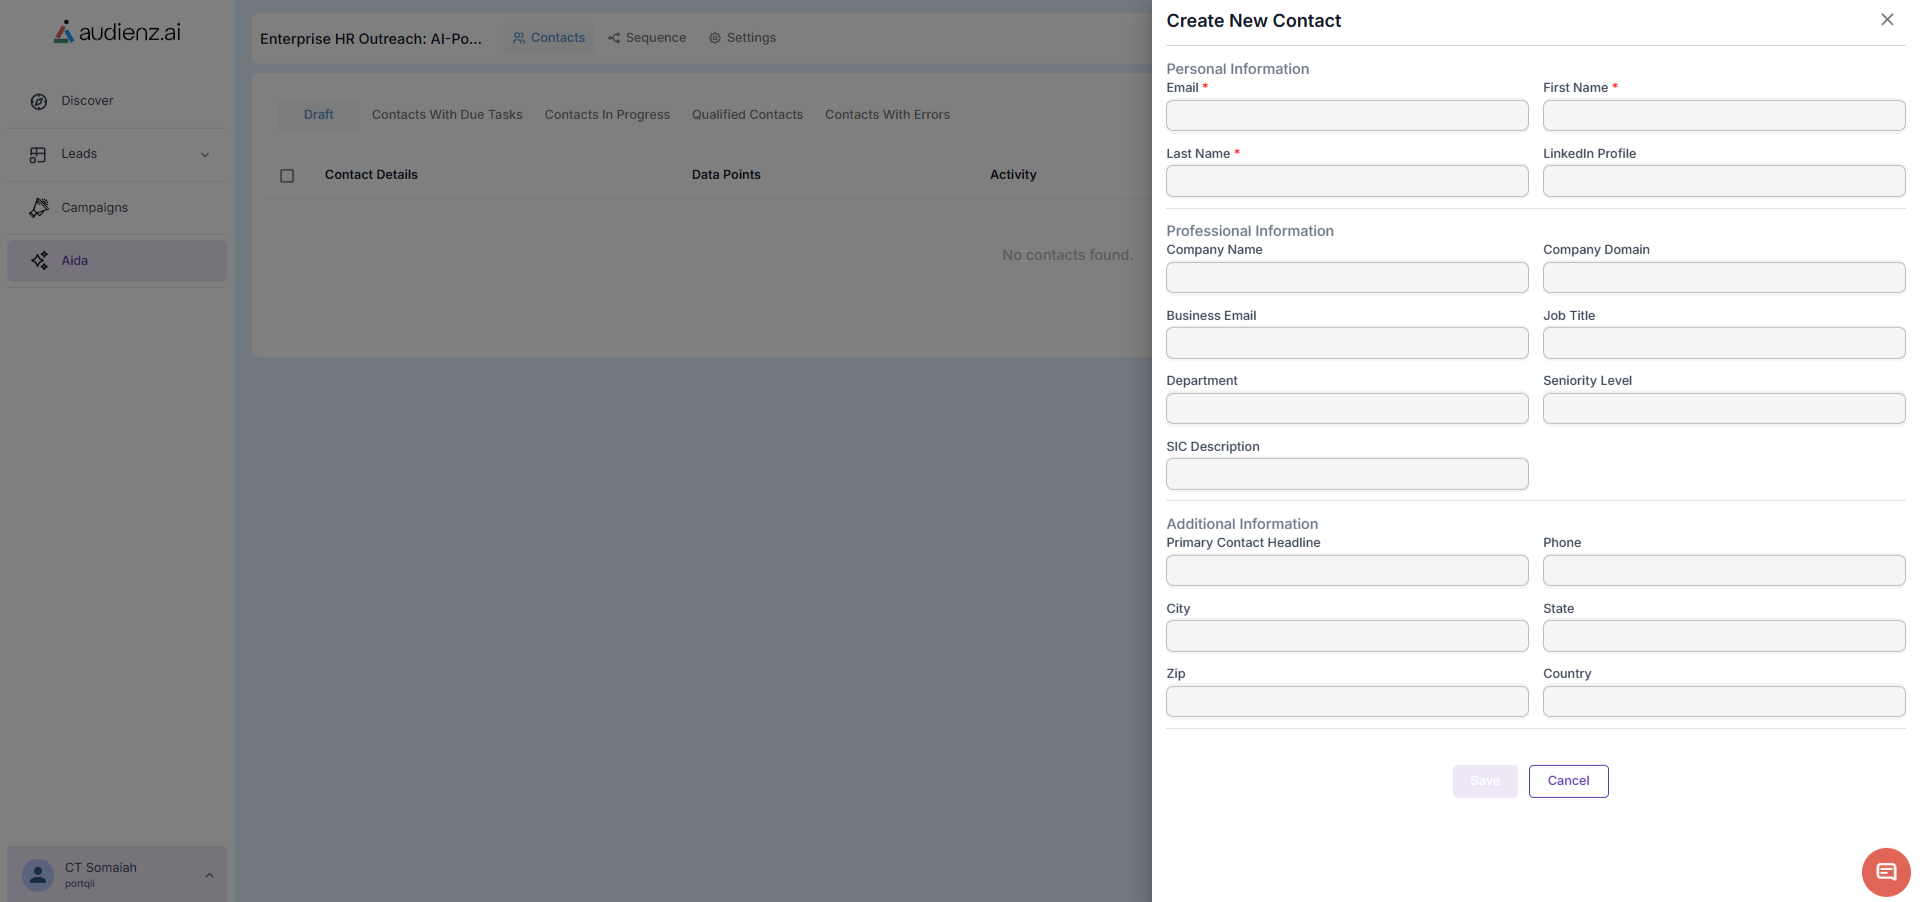Focus the Last Name input field
Screen dimensions: 1920x902
tap(1347, 181)
